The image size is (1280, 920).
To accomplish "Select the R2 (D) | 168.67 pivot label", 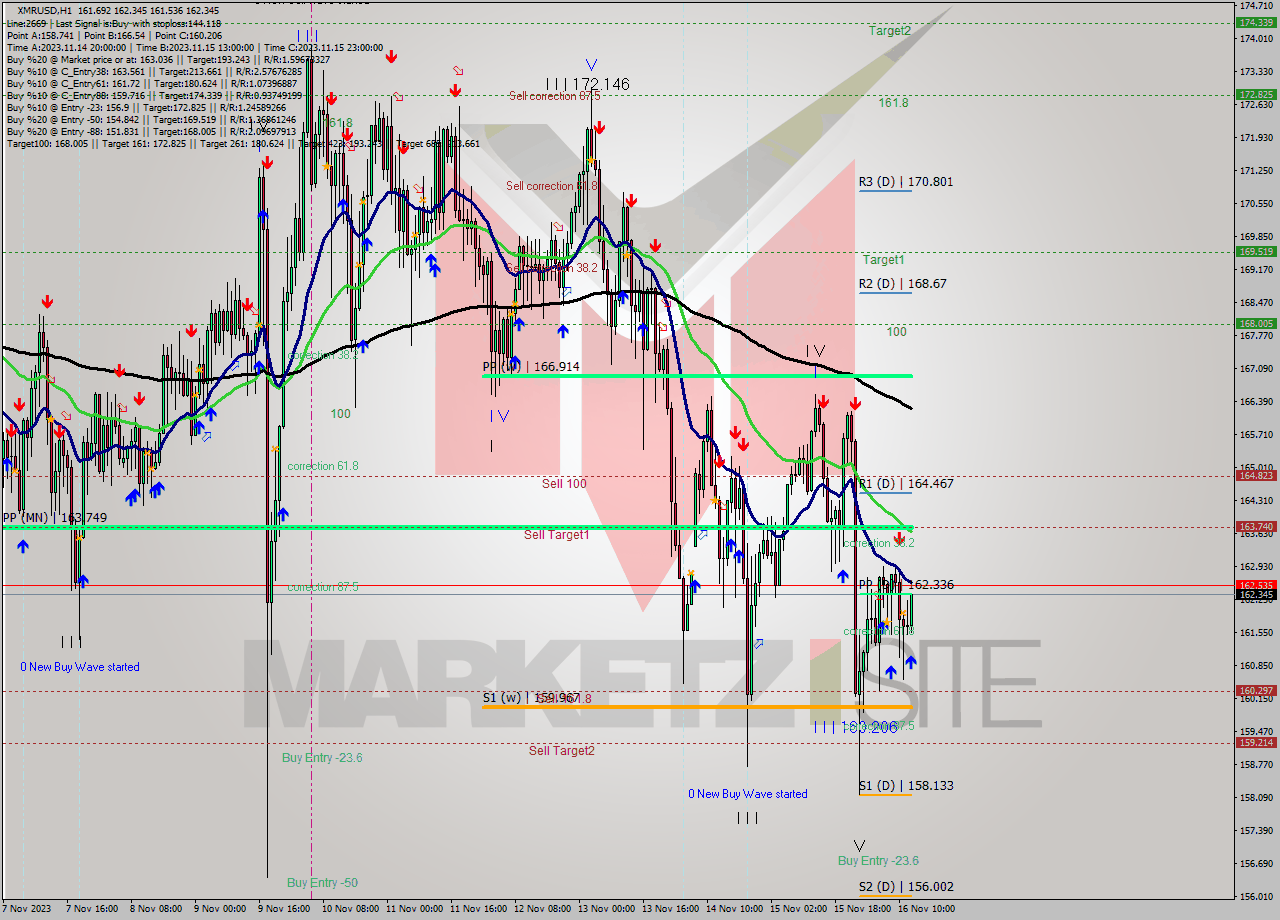I will (902, 284).
